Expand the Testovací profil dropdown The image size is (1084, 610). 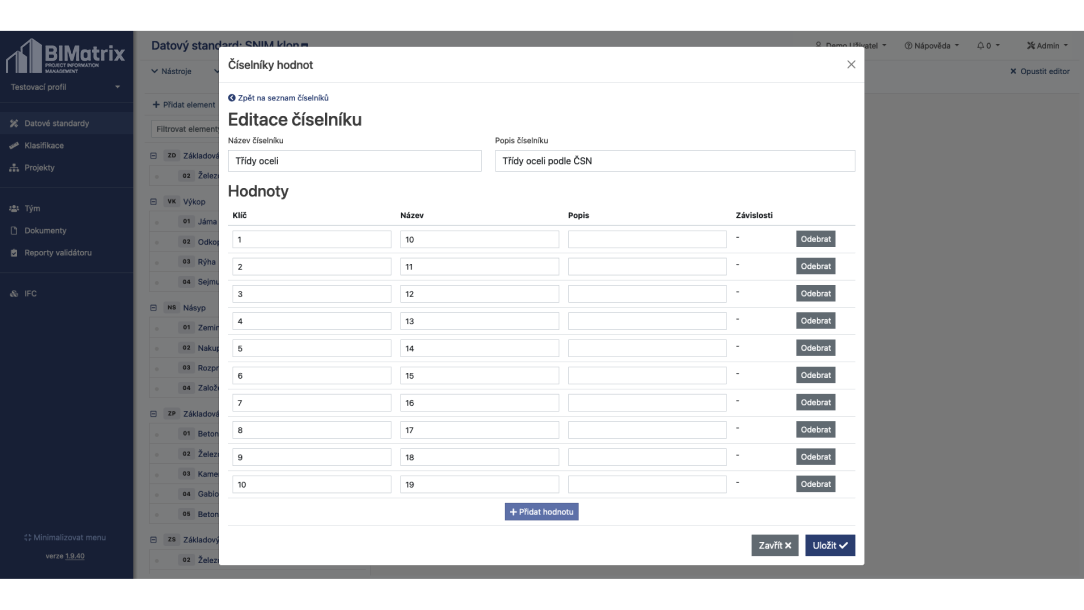(x=65, y=86)
